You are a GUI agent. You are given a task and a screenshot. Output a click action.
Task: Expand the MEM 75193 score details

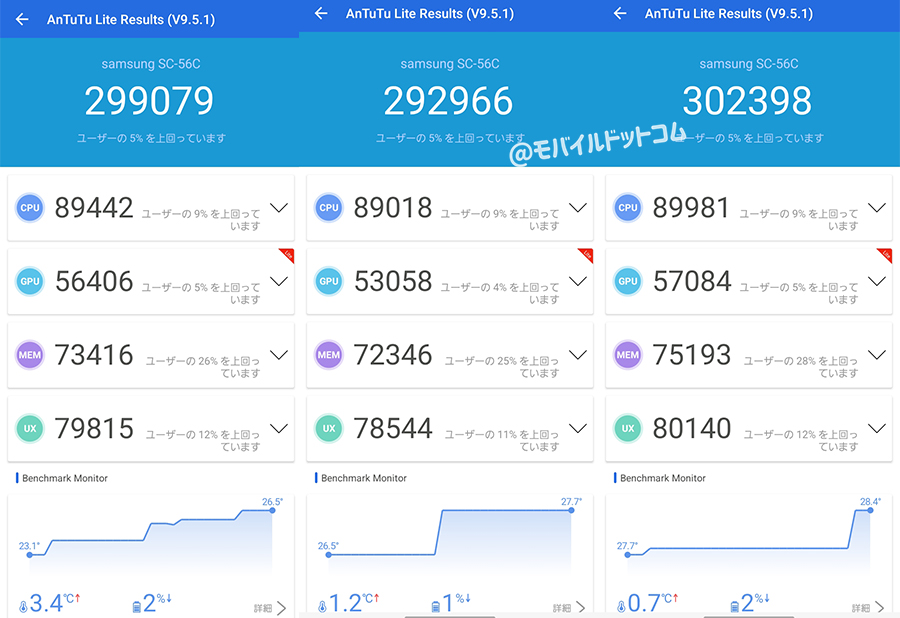(x=877, y=355)
